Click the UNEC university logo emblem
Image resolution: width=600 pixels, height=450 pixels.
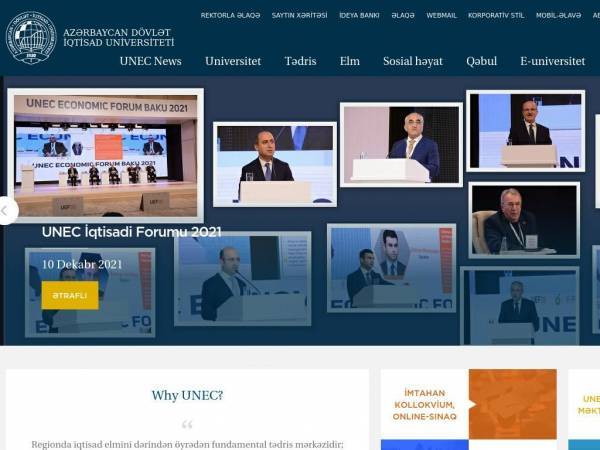coord(31,37)
